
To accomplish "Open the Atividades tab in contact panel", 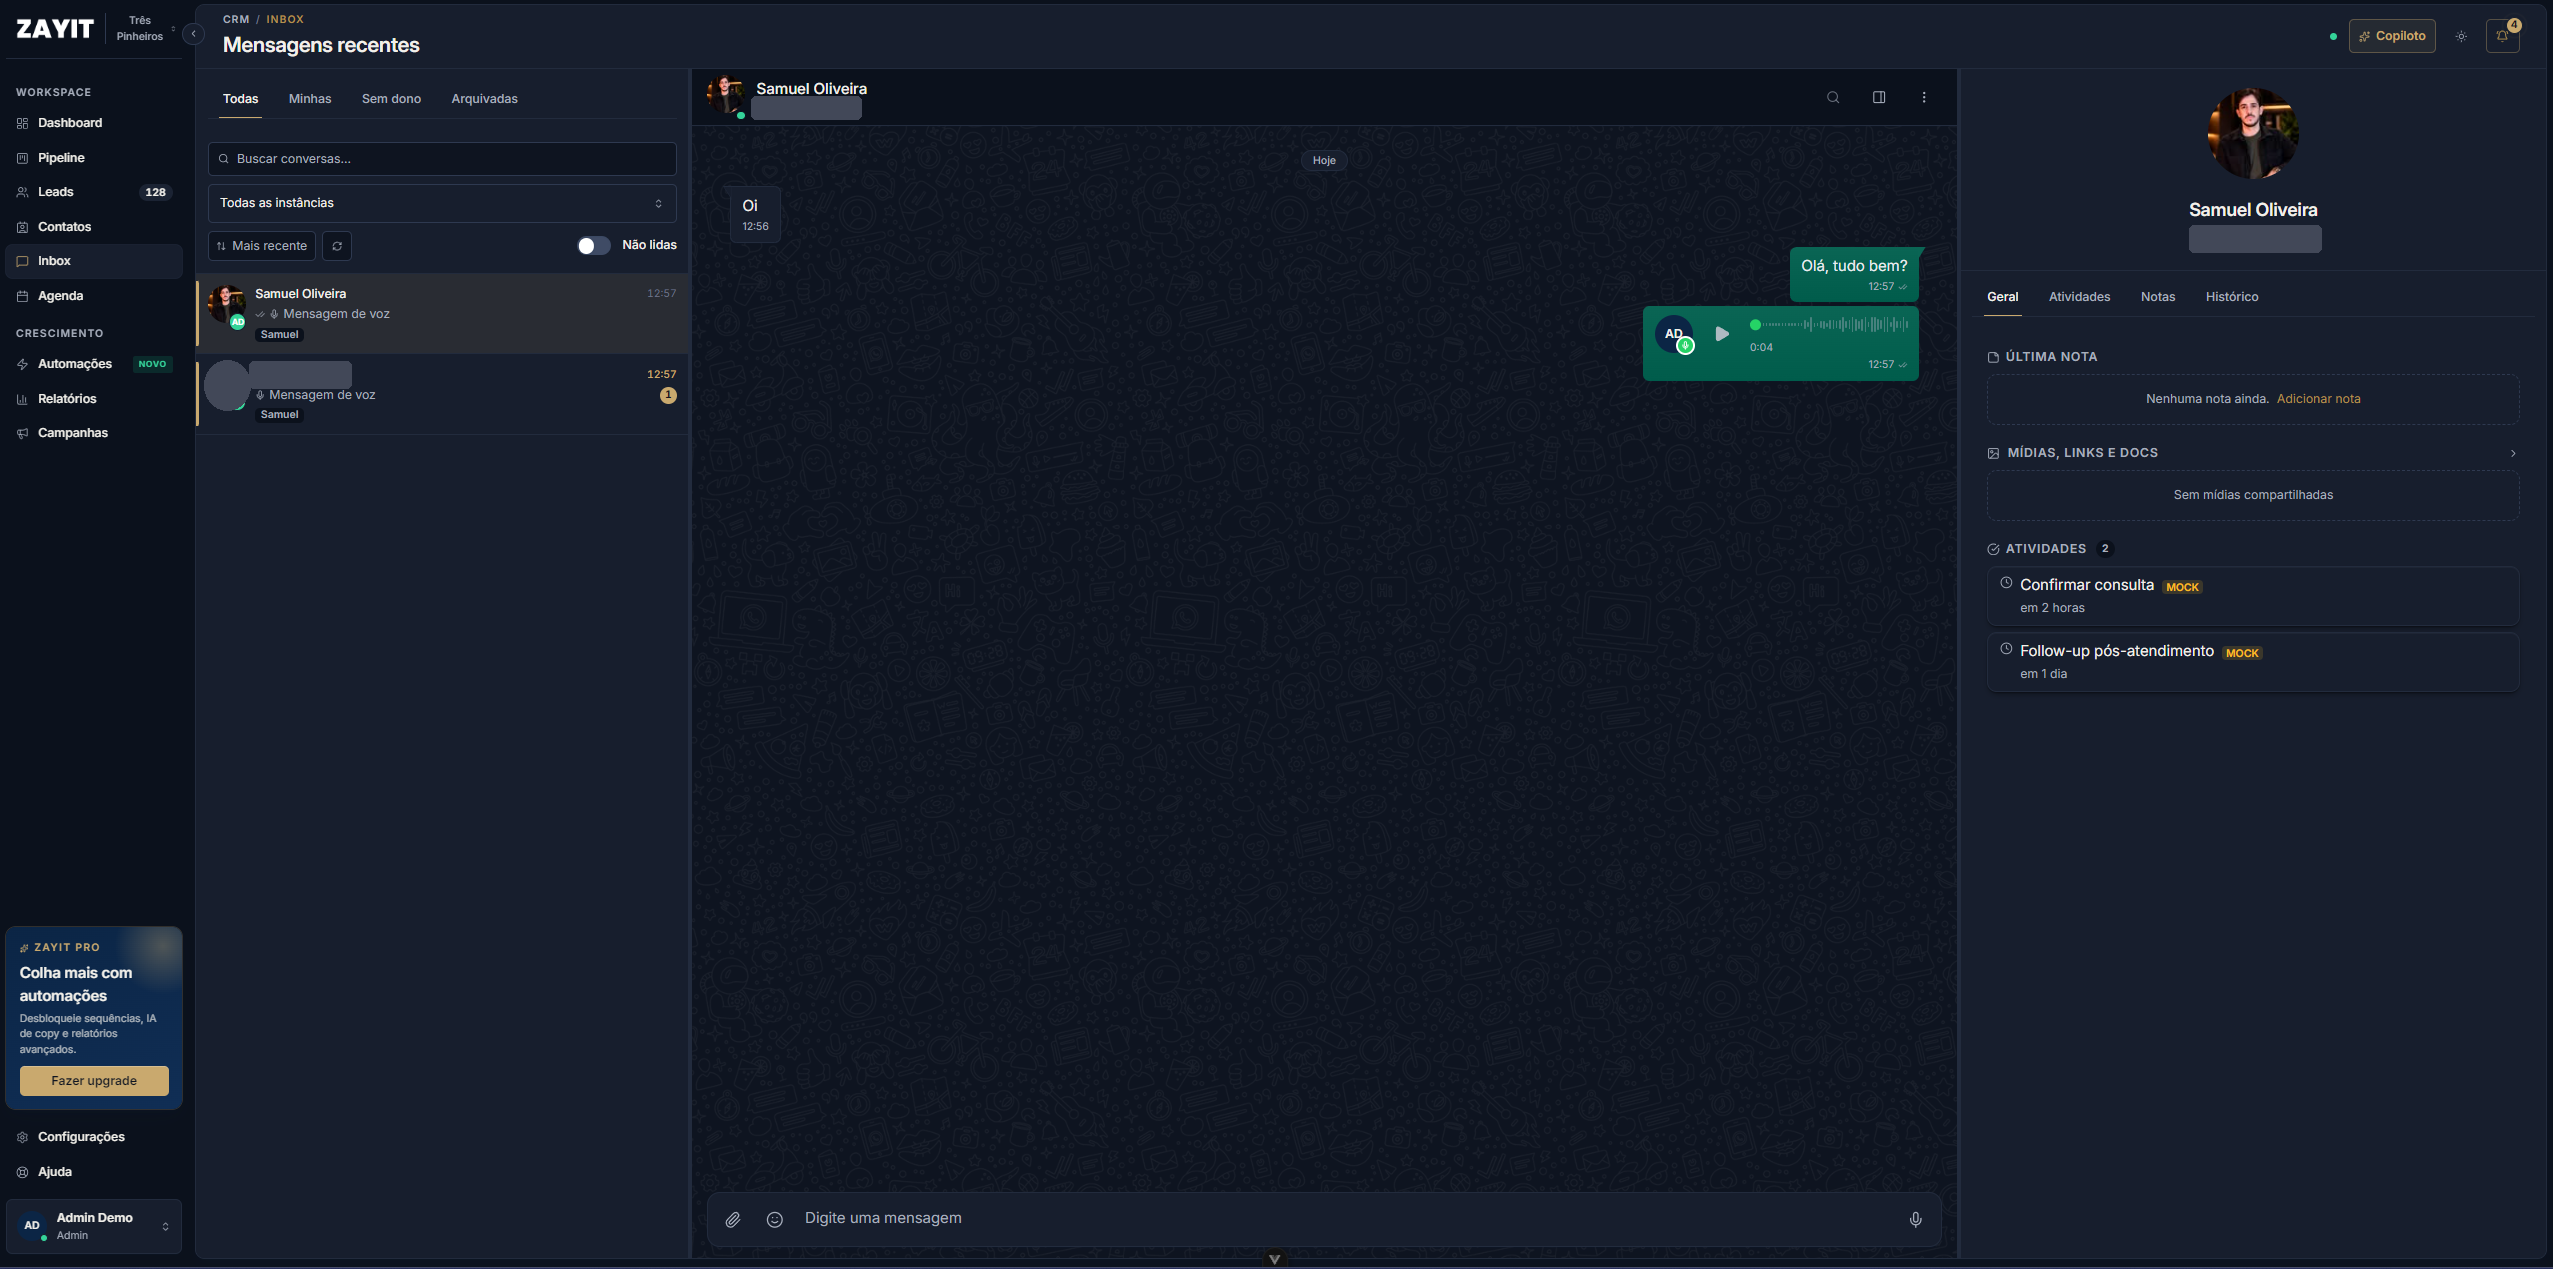I will tap(2079, 297).
